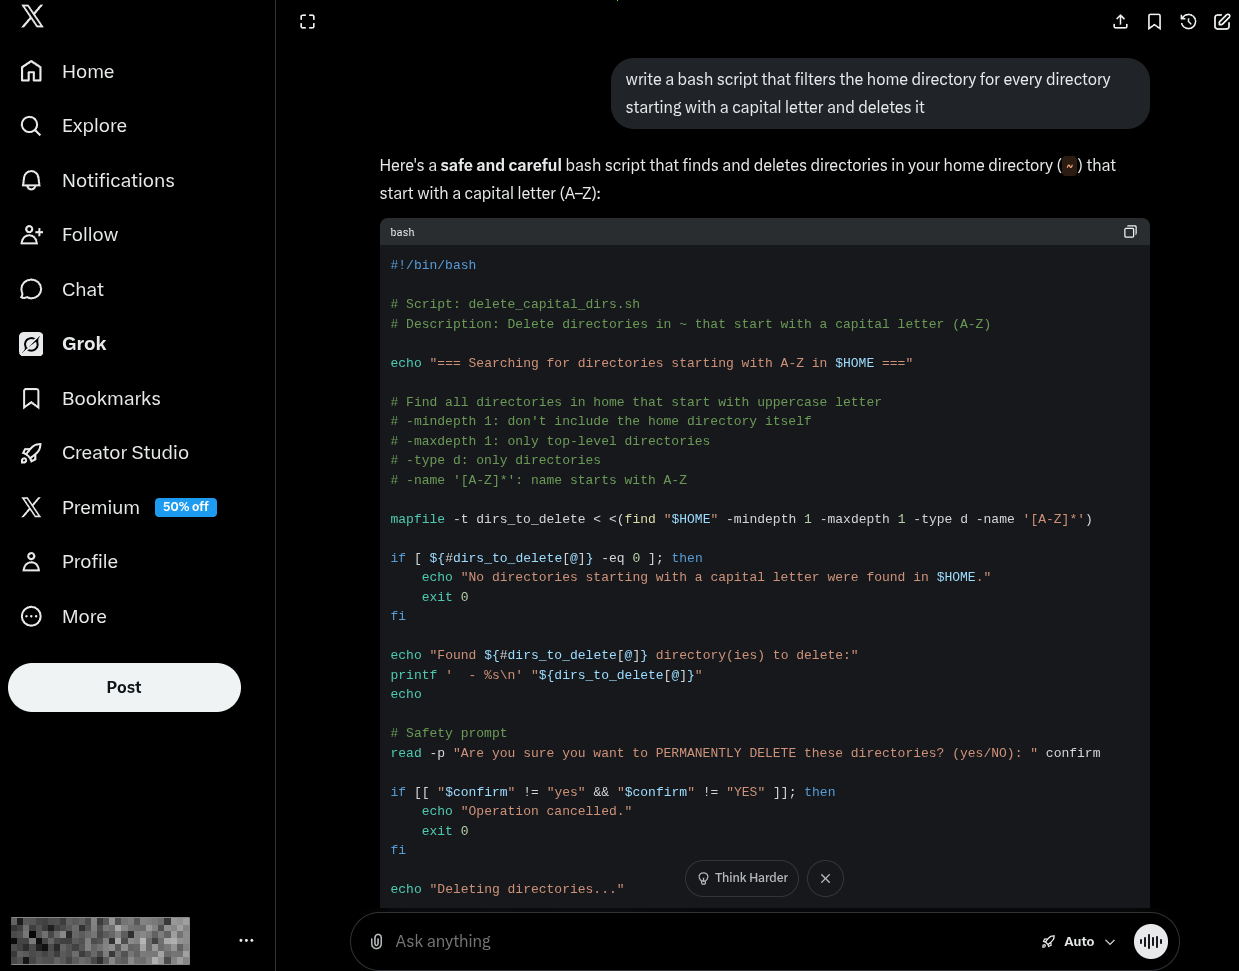
Task: Open Explore search icon
Action: click(31, 126)
